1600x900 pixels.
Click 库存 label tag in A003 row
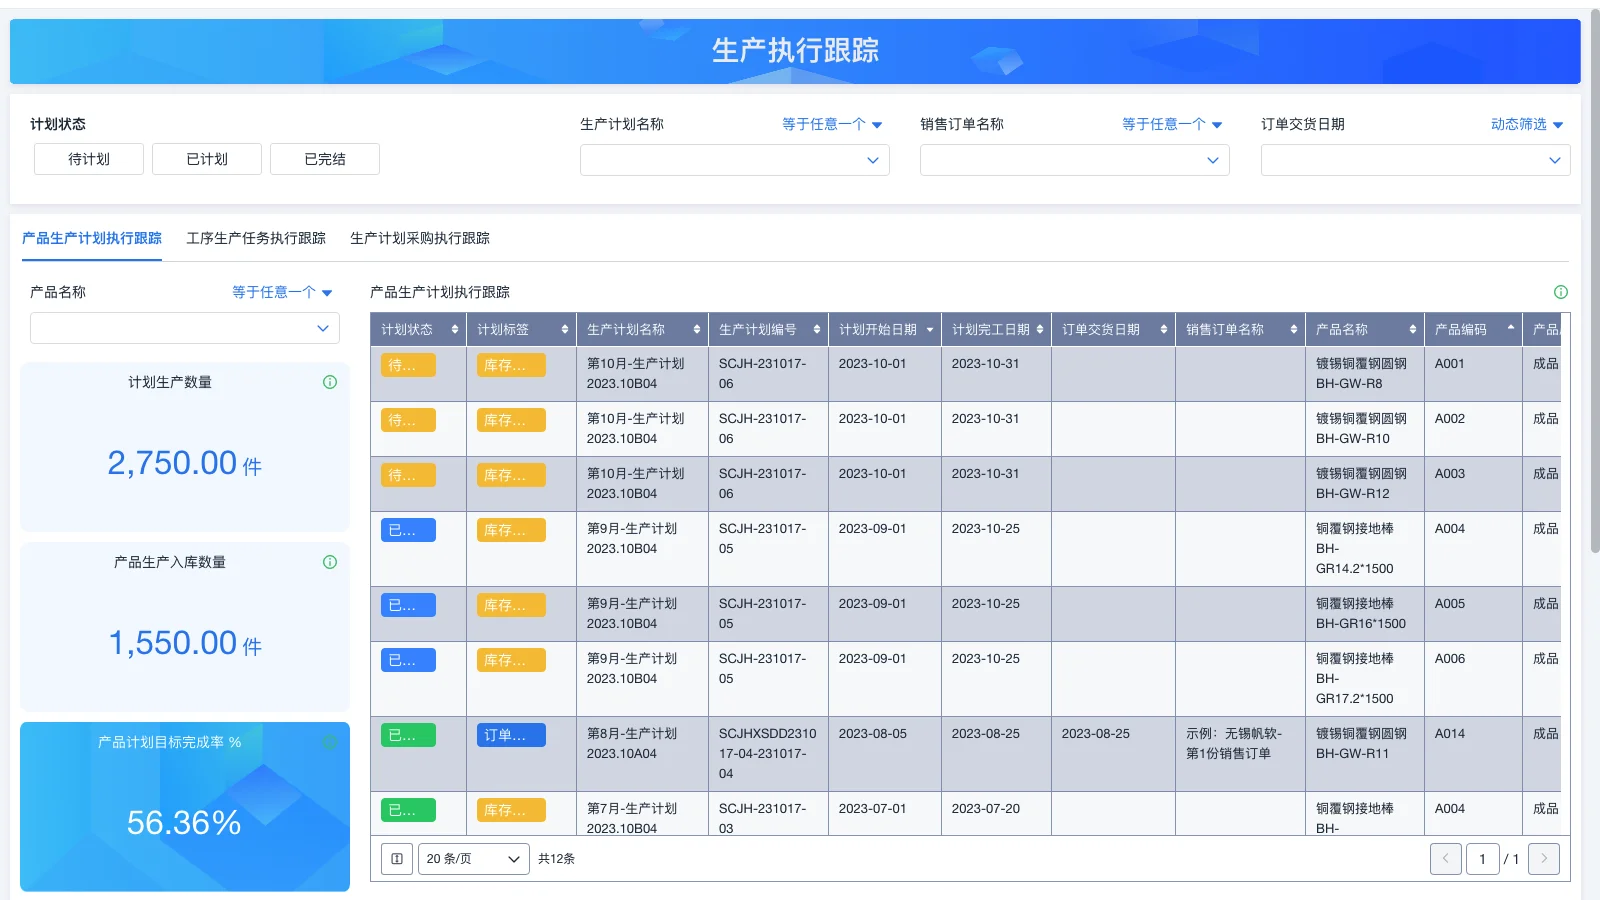point(511,475)
